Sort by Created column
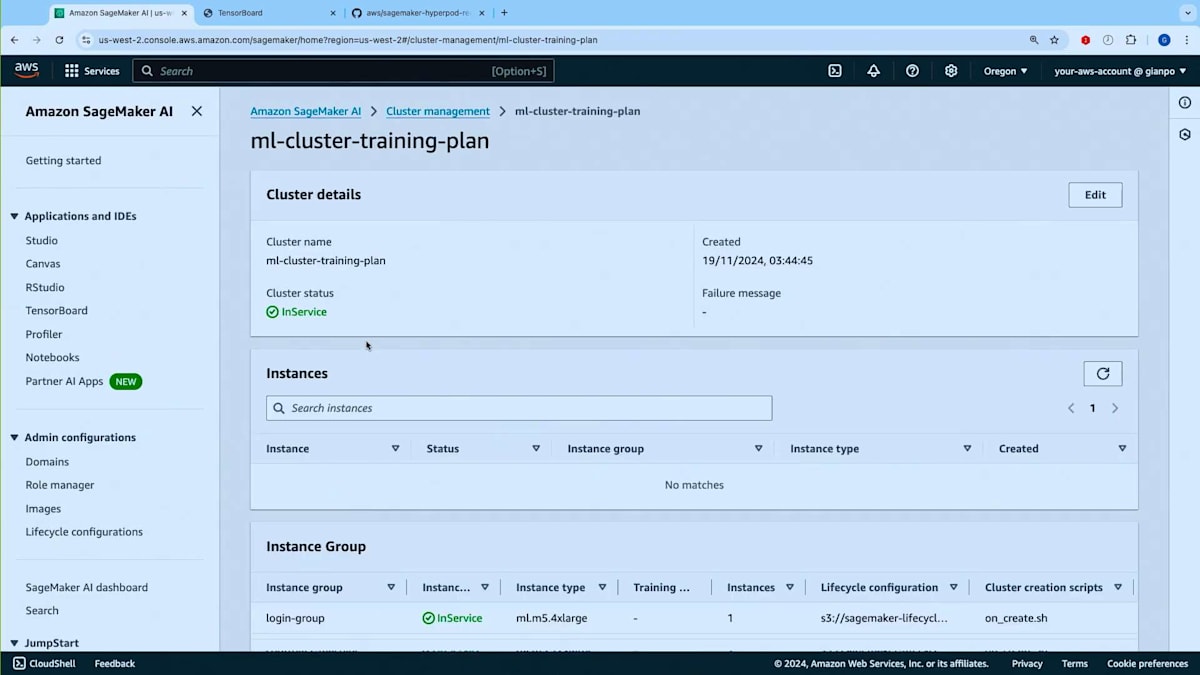Screen dimensions: 1200x675 [x=1122, y=448]
